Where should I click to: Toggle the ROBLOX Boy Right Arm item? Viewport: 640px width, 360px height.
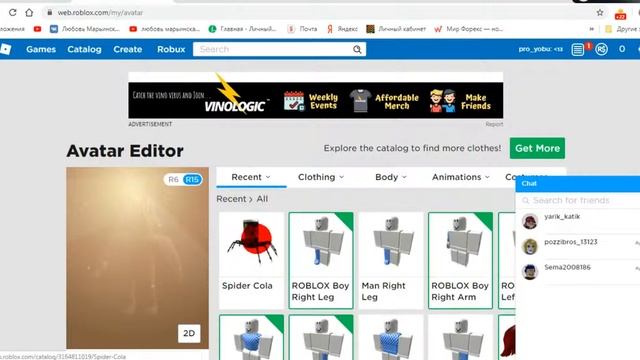(460, 260)
